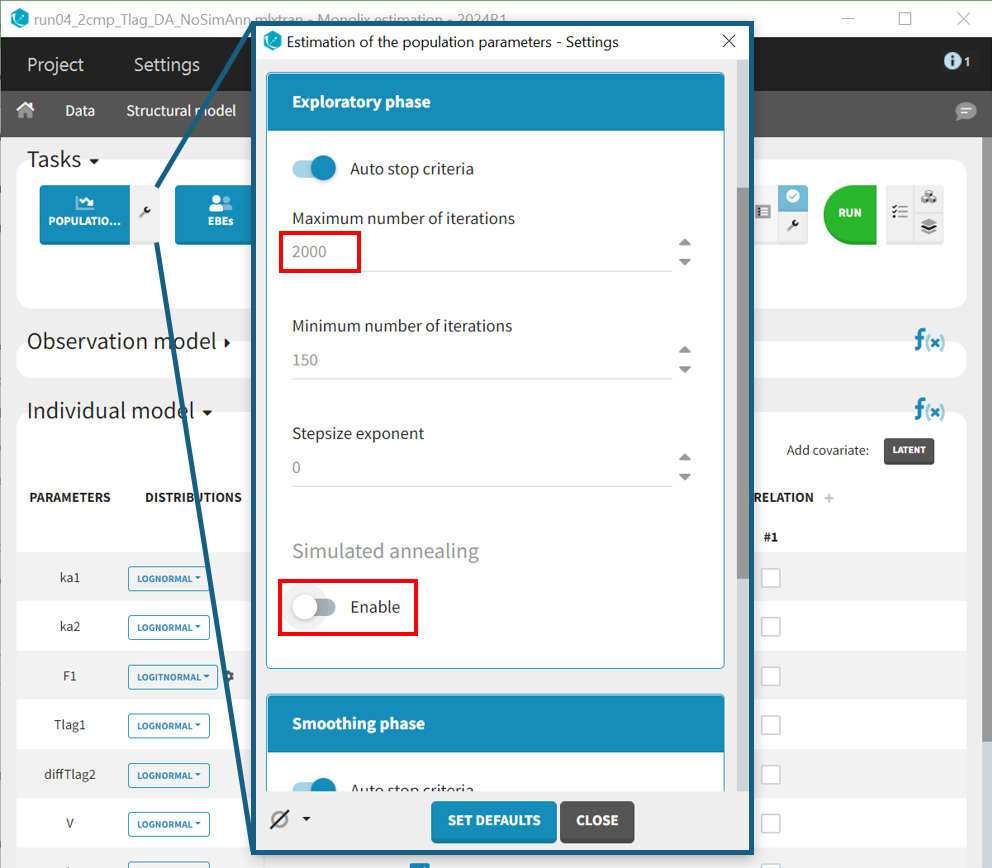Open the ka1 LOGNORMAL distribution dropdown

point(168,578)
